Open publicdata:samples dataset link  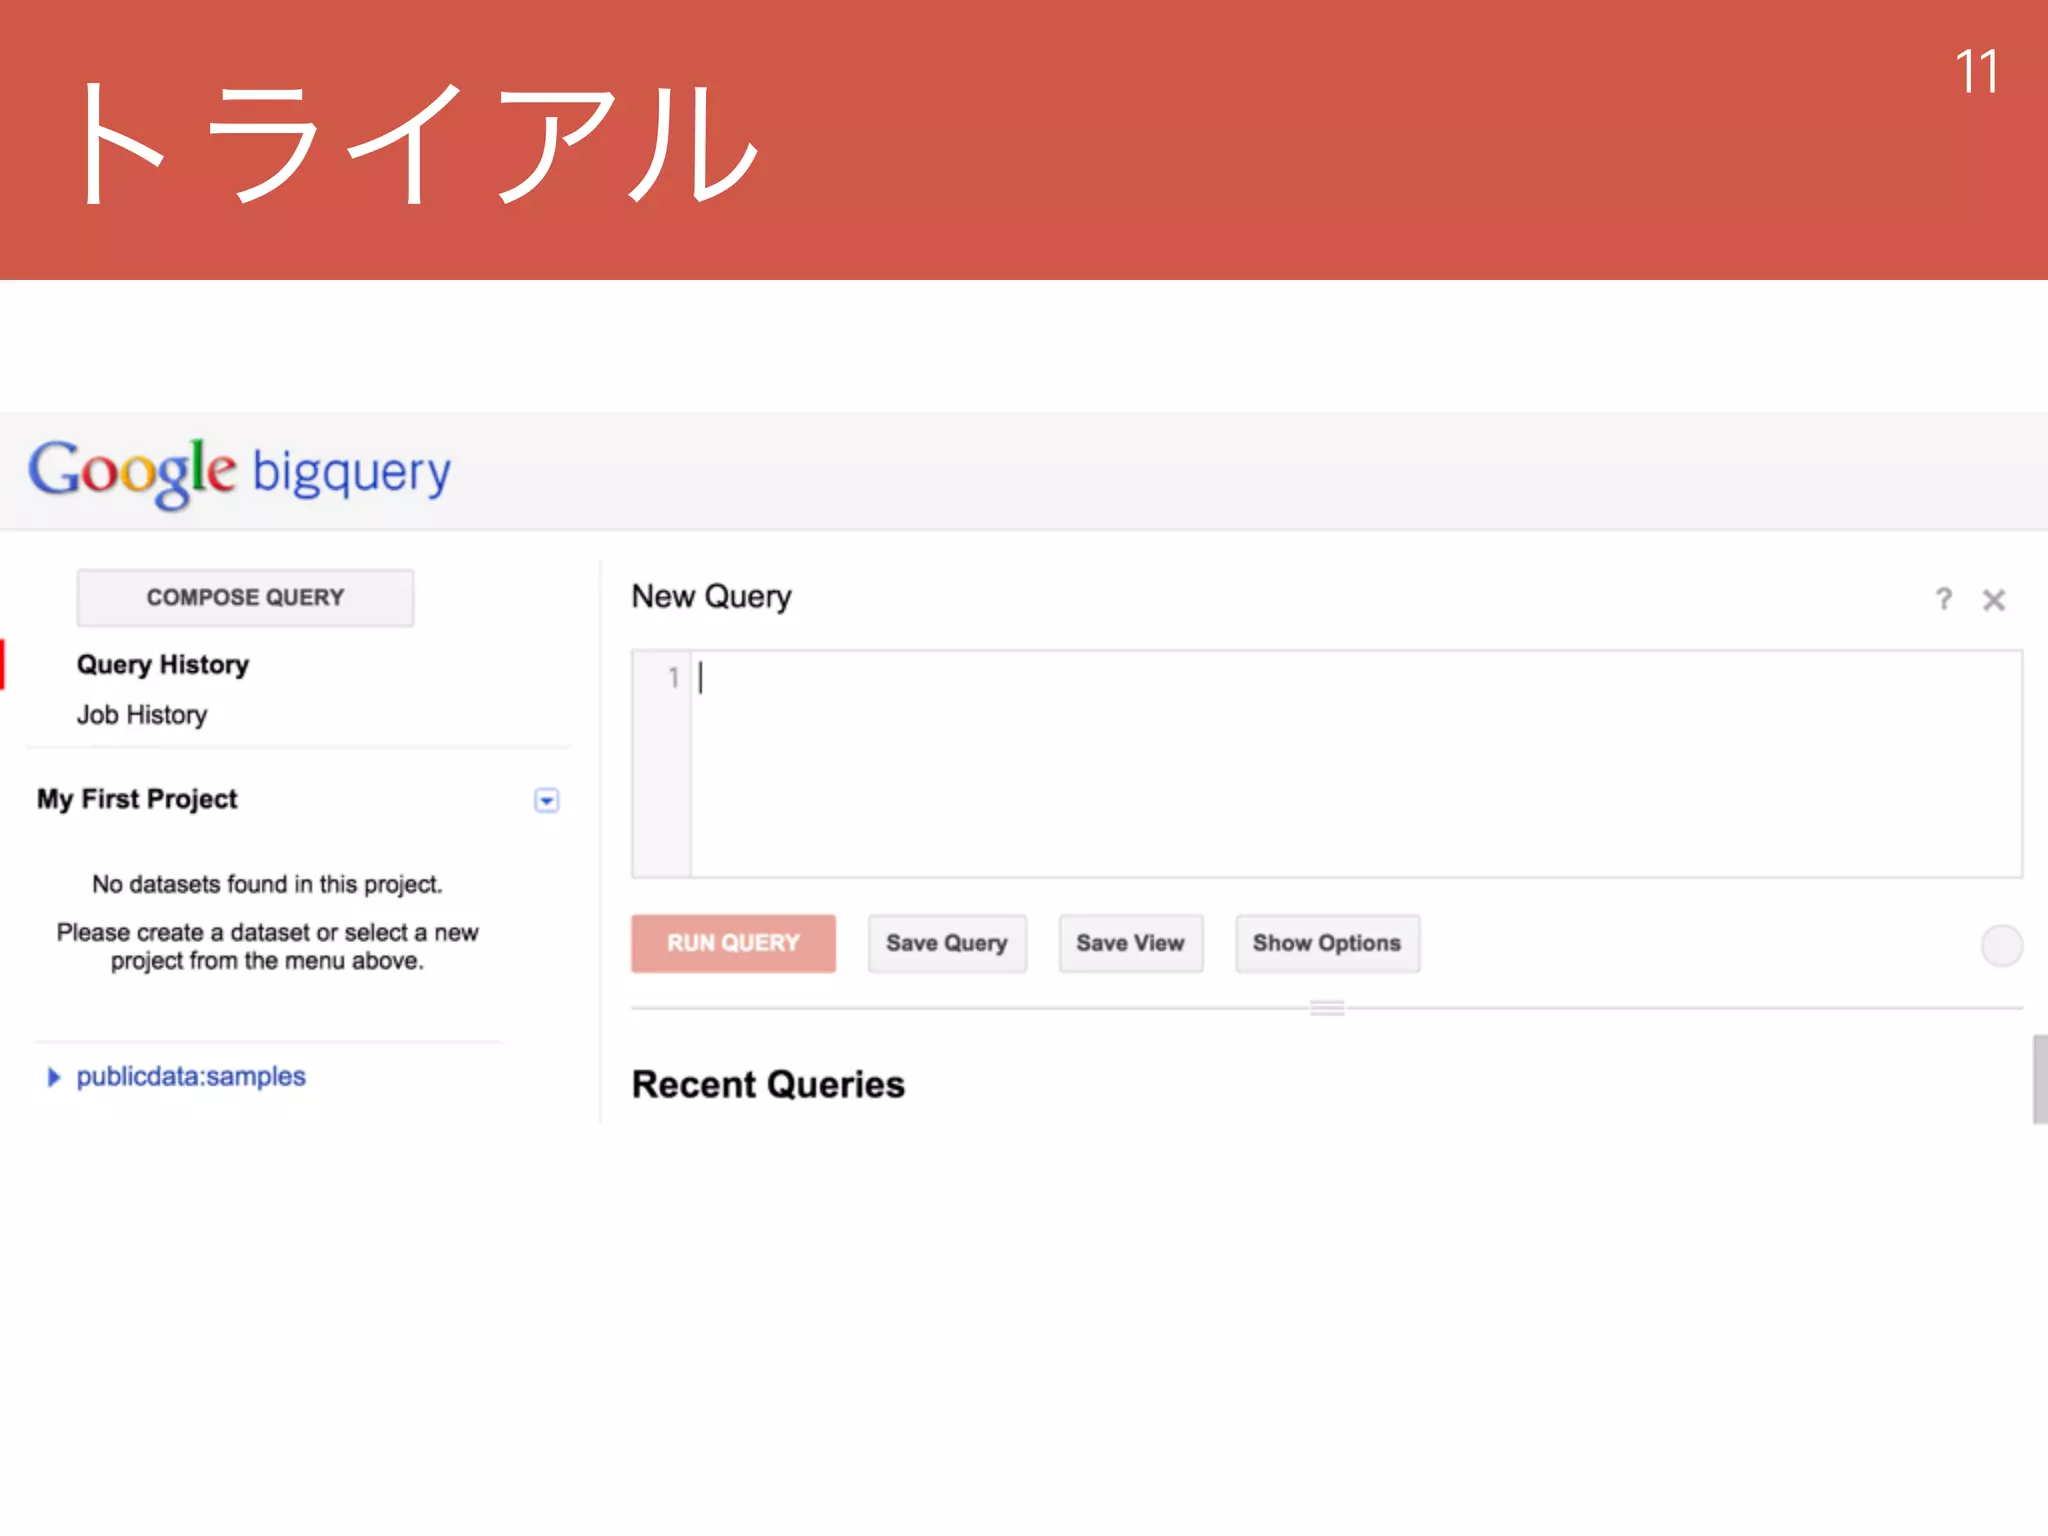point(191,1077)
